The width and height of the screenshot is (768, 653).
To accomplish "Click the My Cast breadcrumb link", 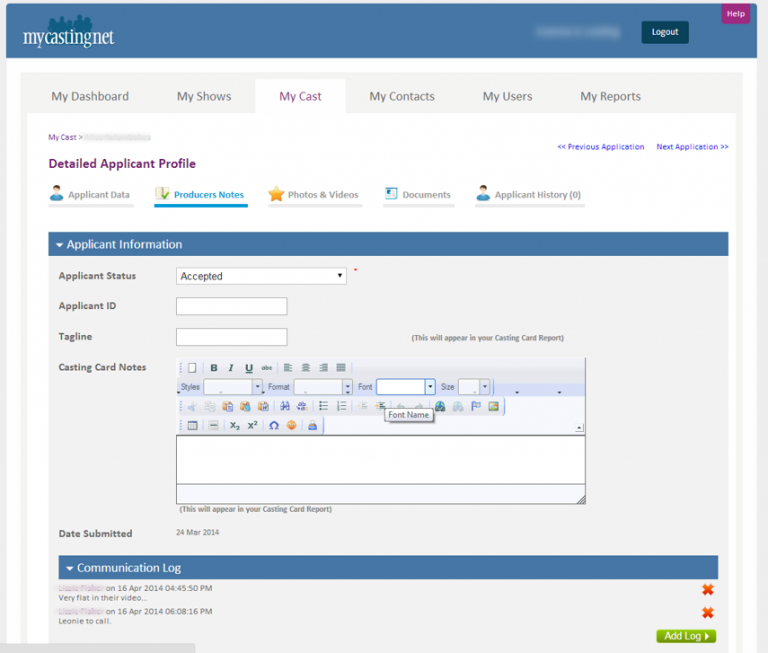I will [62, 137].
